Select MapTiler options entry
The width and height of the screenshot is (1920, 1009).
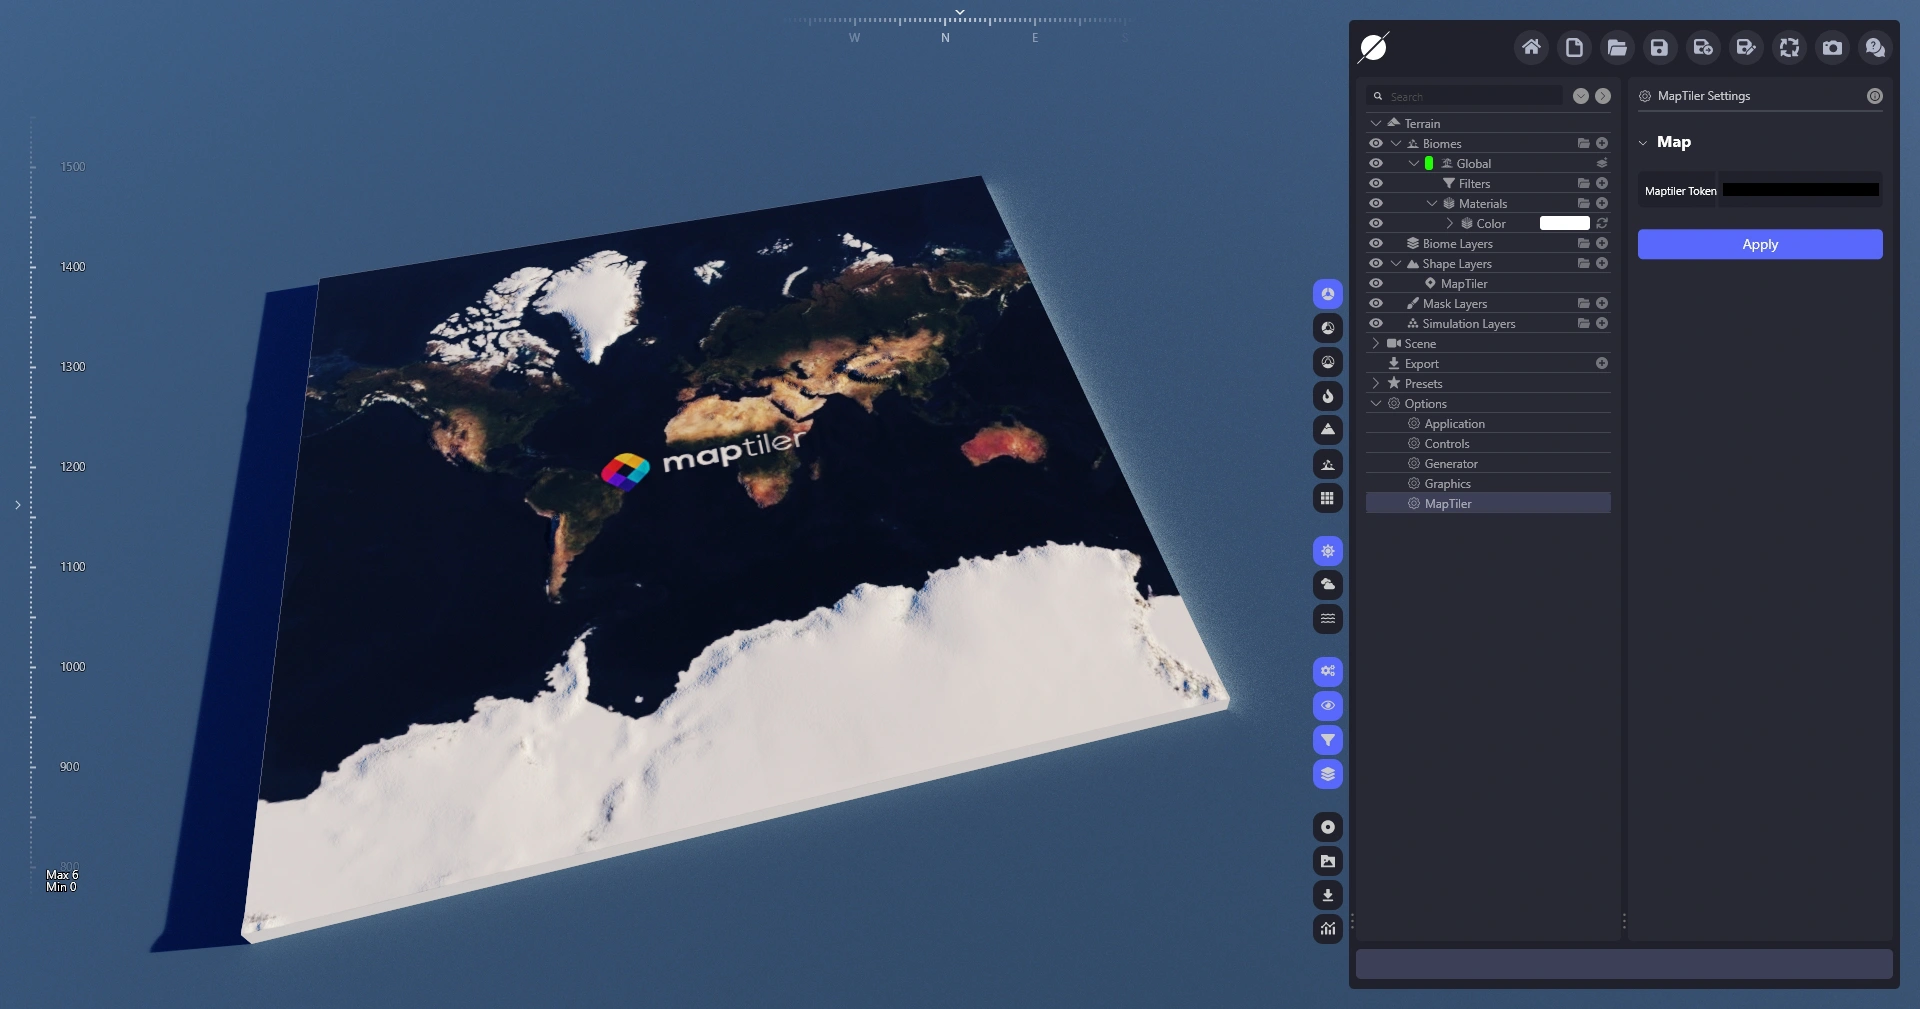click(1488, 503)
